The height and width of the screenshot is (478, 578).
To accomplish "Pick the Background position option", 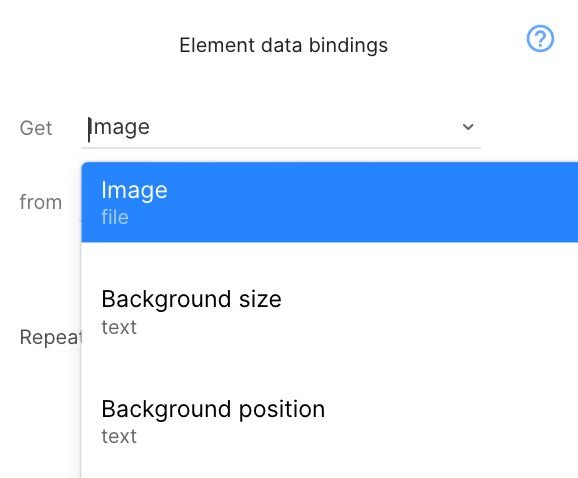I will point(330,422).
